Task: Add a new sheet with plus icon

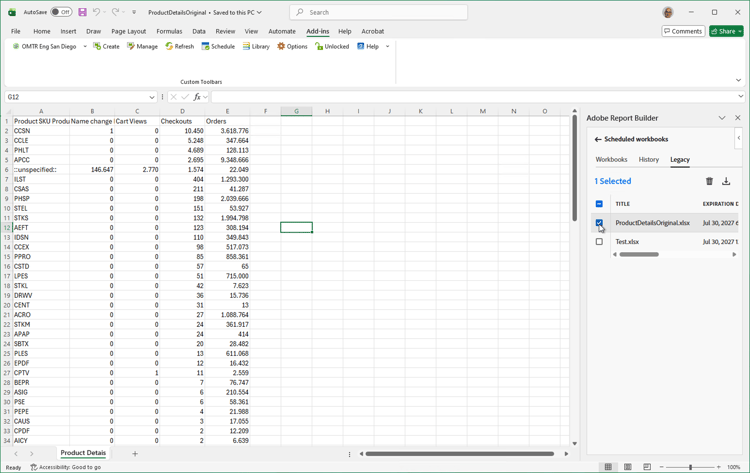Action: pyautogui.click(x=135, y=453)
